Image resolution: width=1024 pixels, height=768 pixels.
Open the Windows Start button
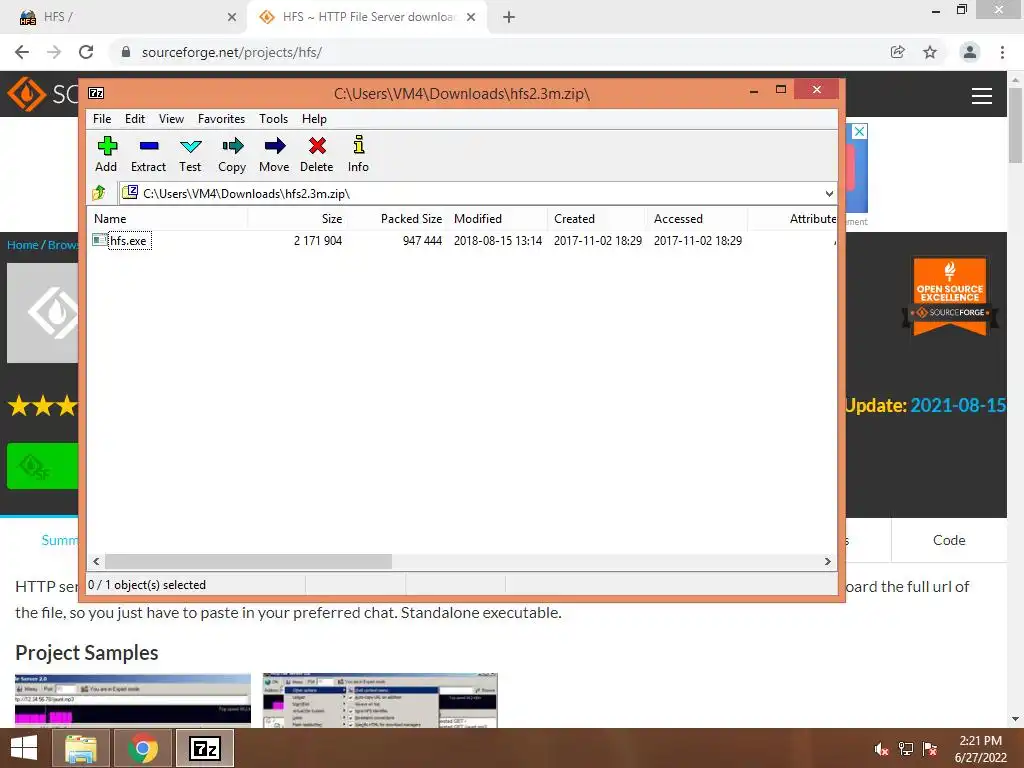[x=24, y=748]
